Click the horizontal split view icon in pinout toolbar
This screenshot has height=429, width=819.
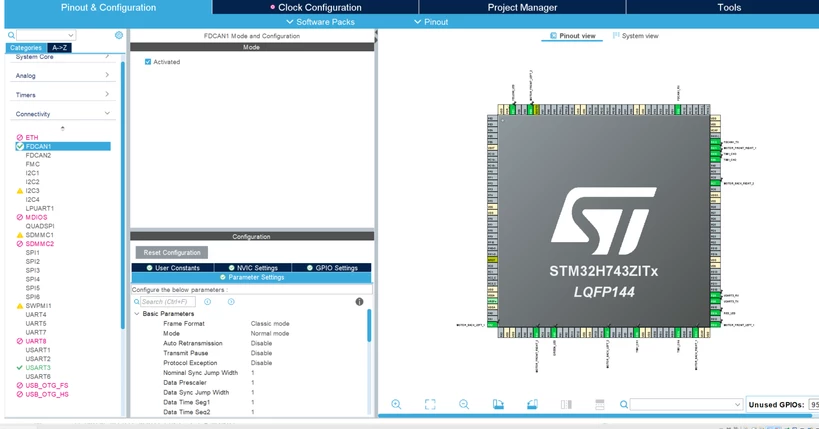(x=600, y=404)
